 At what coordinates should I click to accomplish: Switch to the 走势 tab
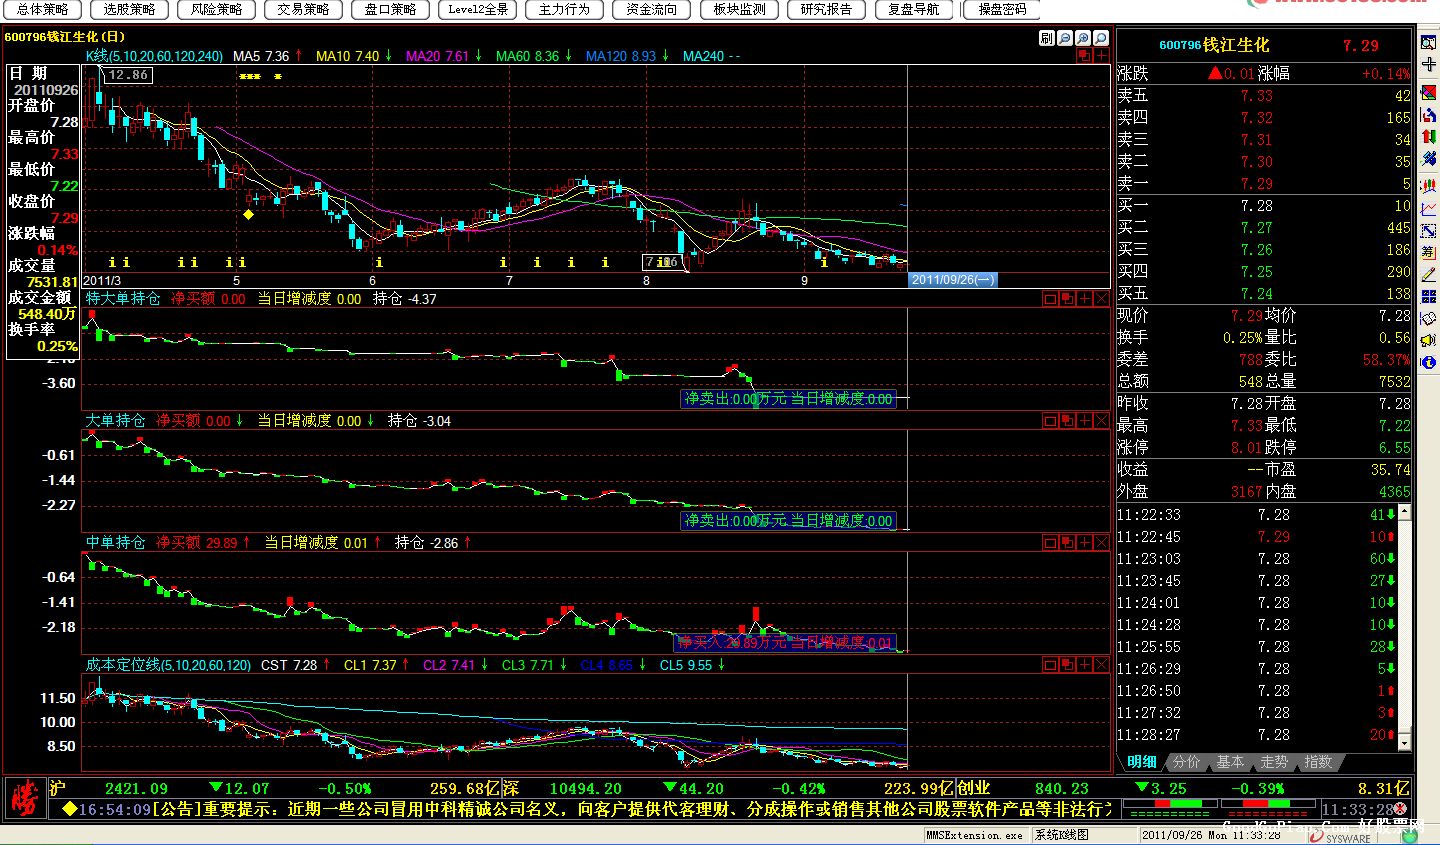(1274, 762)
